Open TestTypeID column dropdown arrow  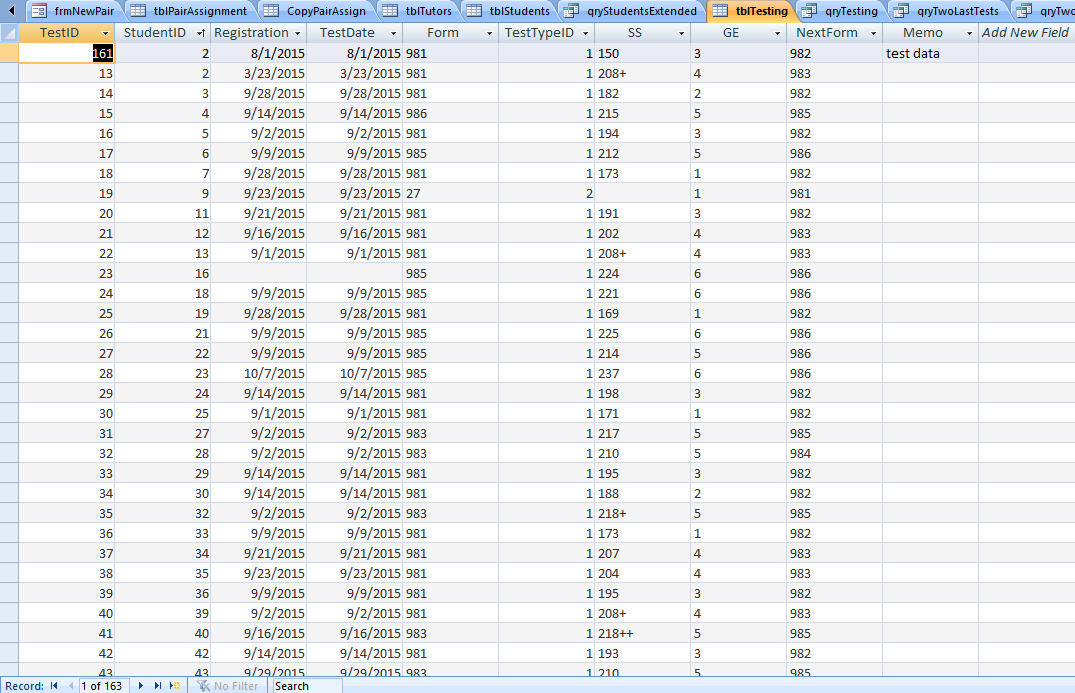(585, 33)
